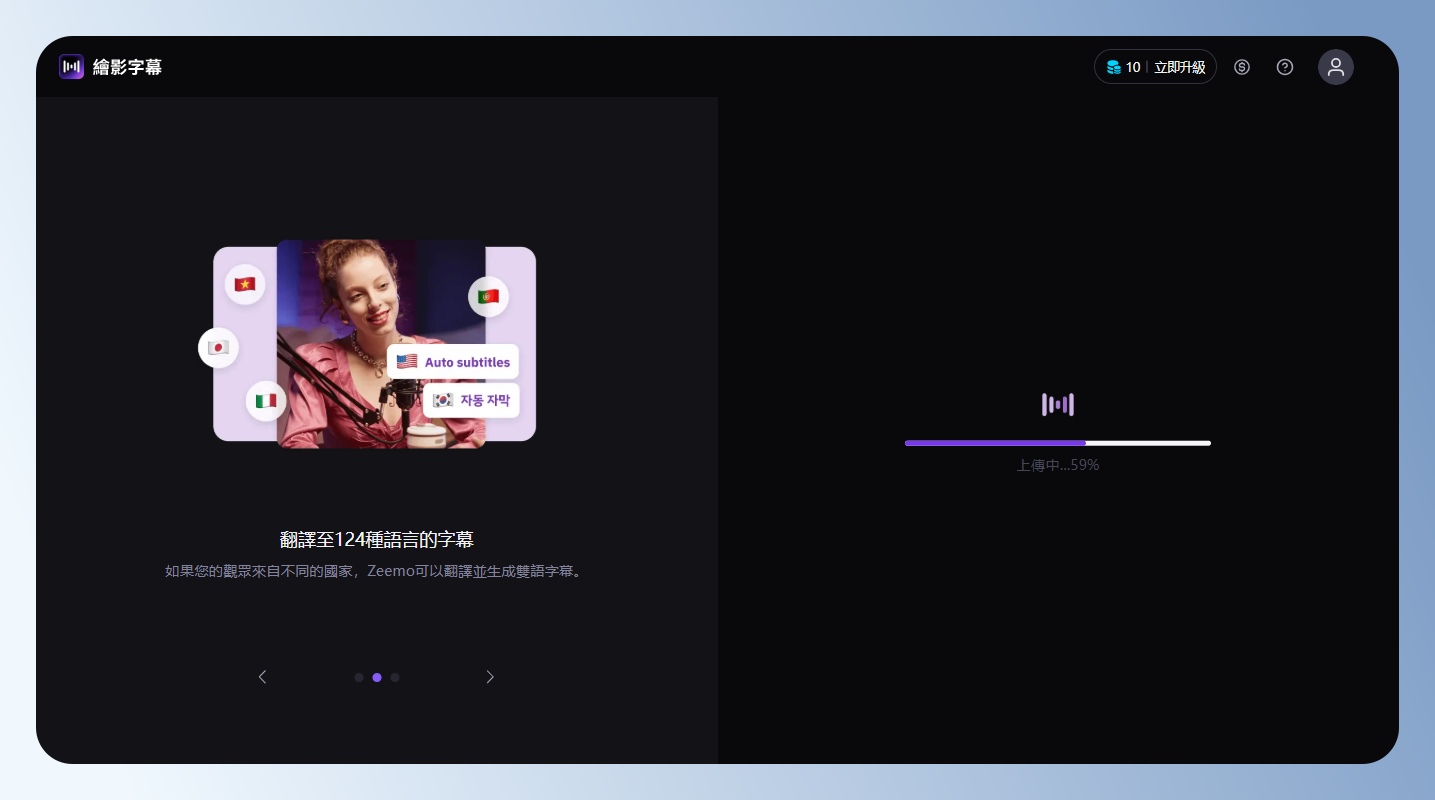Screen dimensions: 1435x800
Task: Open the user profile avatar
Action: (x=1335, y=67)
